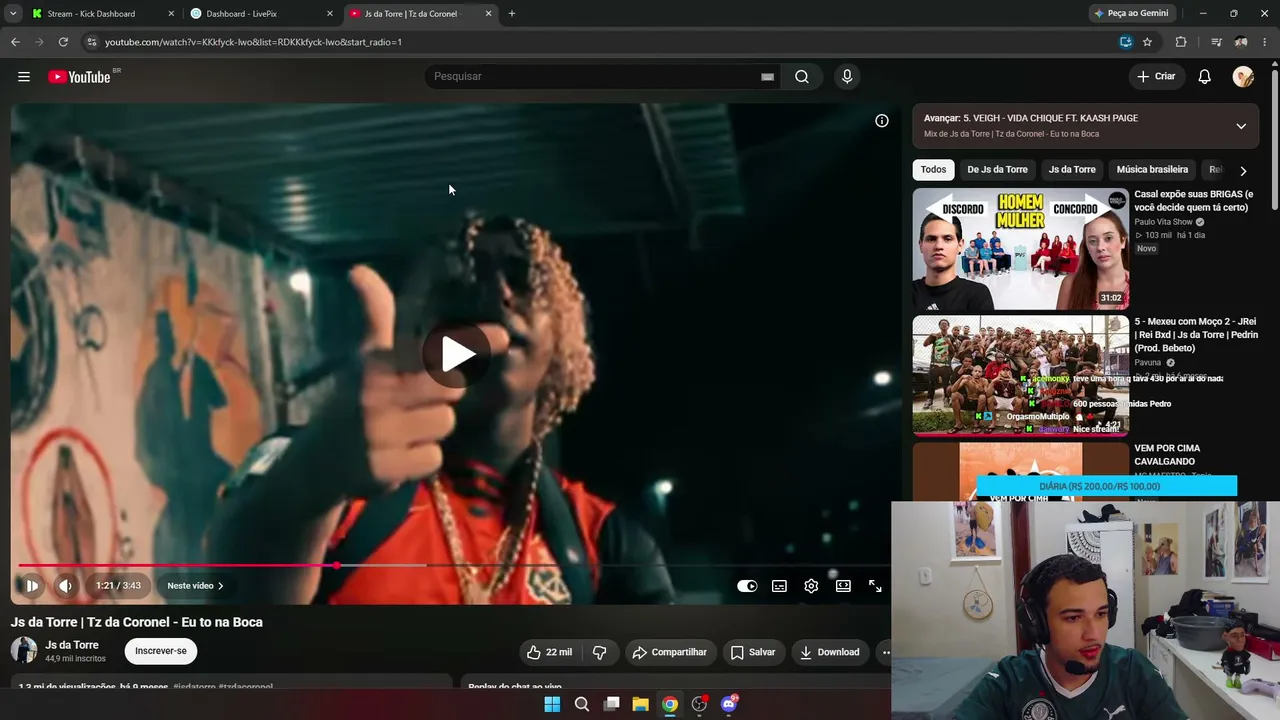Filter by Música brasileira chip

(x=1152, y=170)
